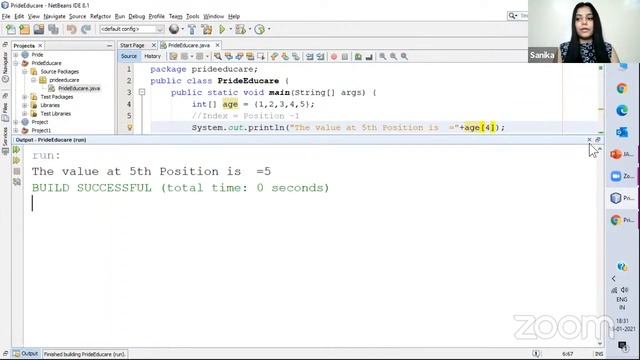Open the dropdown arrow beside Profile Project
Screen dimensions: 640x360
(x=269, y=29)
